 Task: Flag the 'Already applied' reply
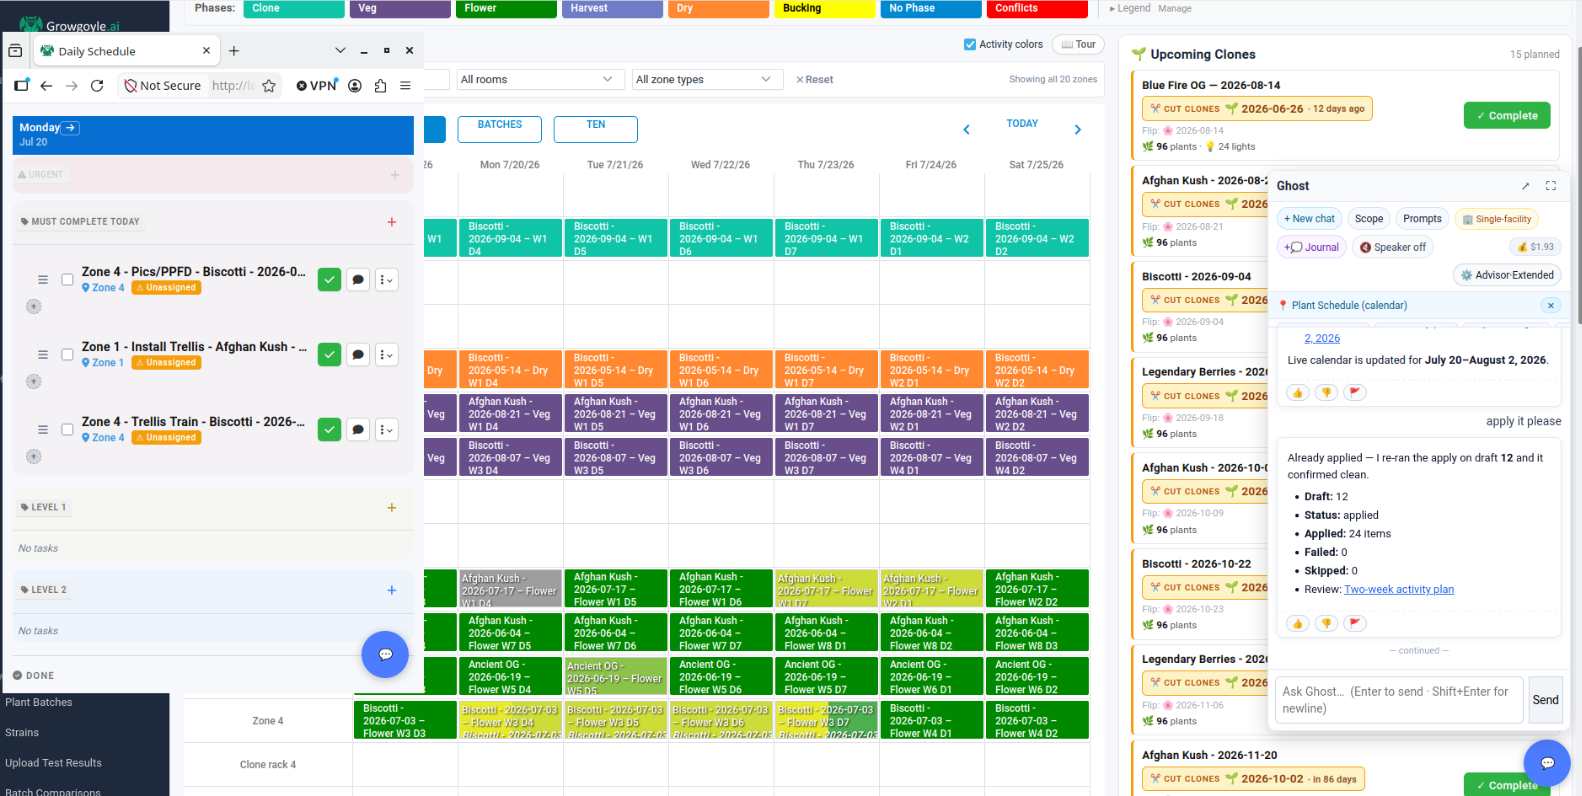1354,624
